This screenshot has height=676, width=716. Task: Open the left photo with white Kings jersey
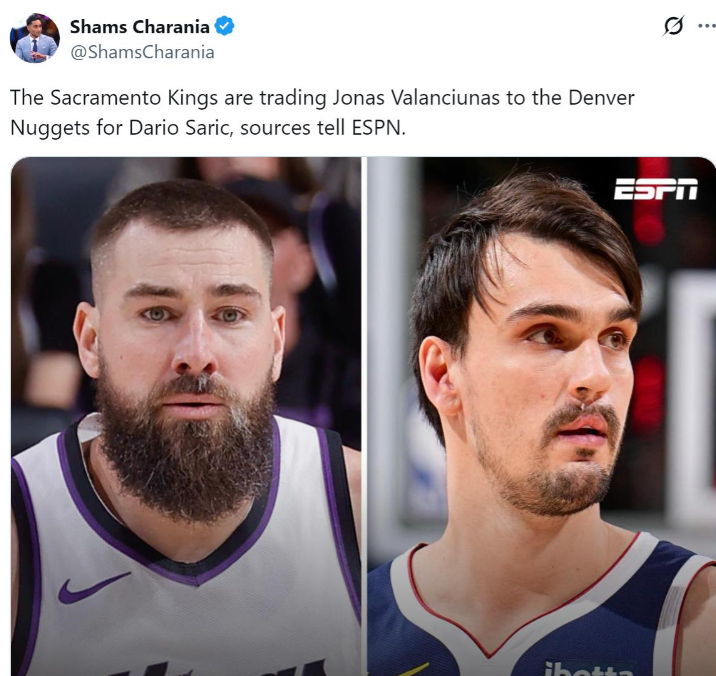[x=186, y=416]
